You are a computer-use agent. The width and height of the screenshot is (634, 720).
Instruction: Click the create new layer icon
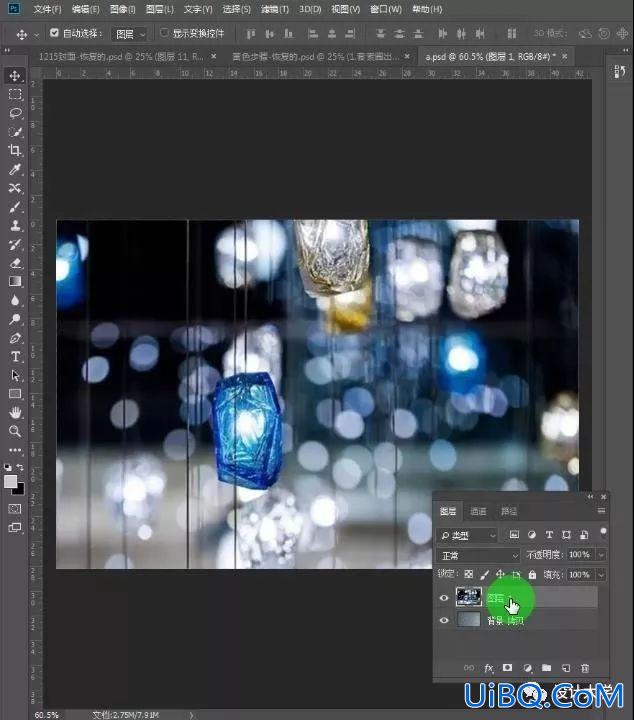click(566, 668)
